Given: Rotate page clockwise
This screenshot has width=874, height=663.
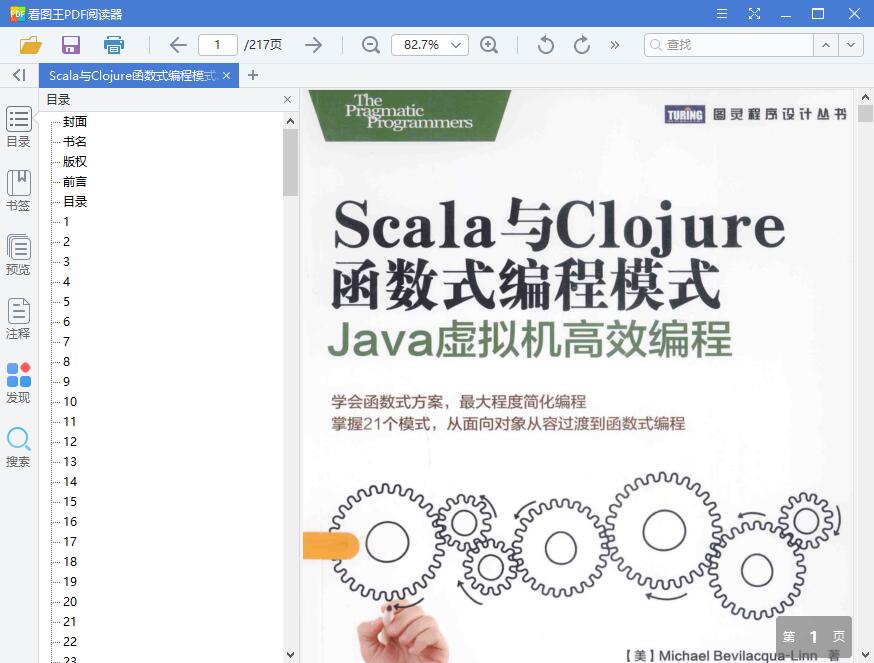Looking at the screenshot, I should (582, 45).
